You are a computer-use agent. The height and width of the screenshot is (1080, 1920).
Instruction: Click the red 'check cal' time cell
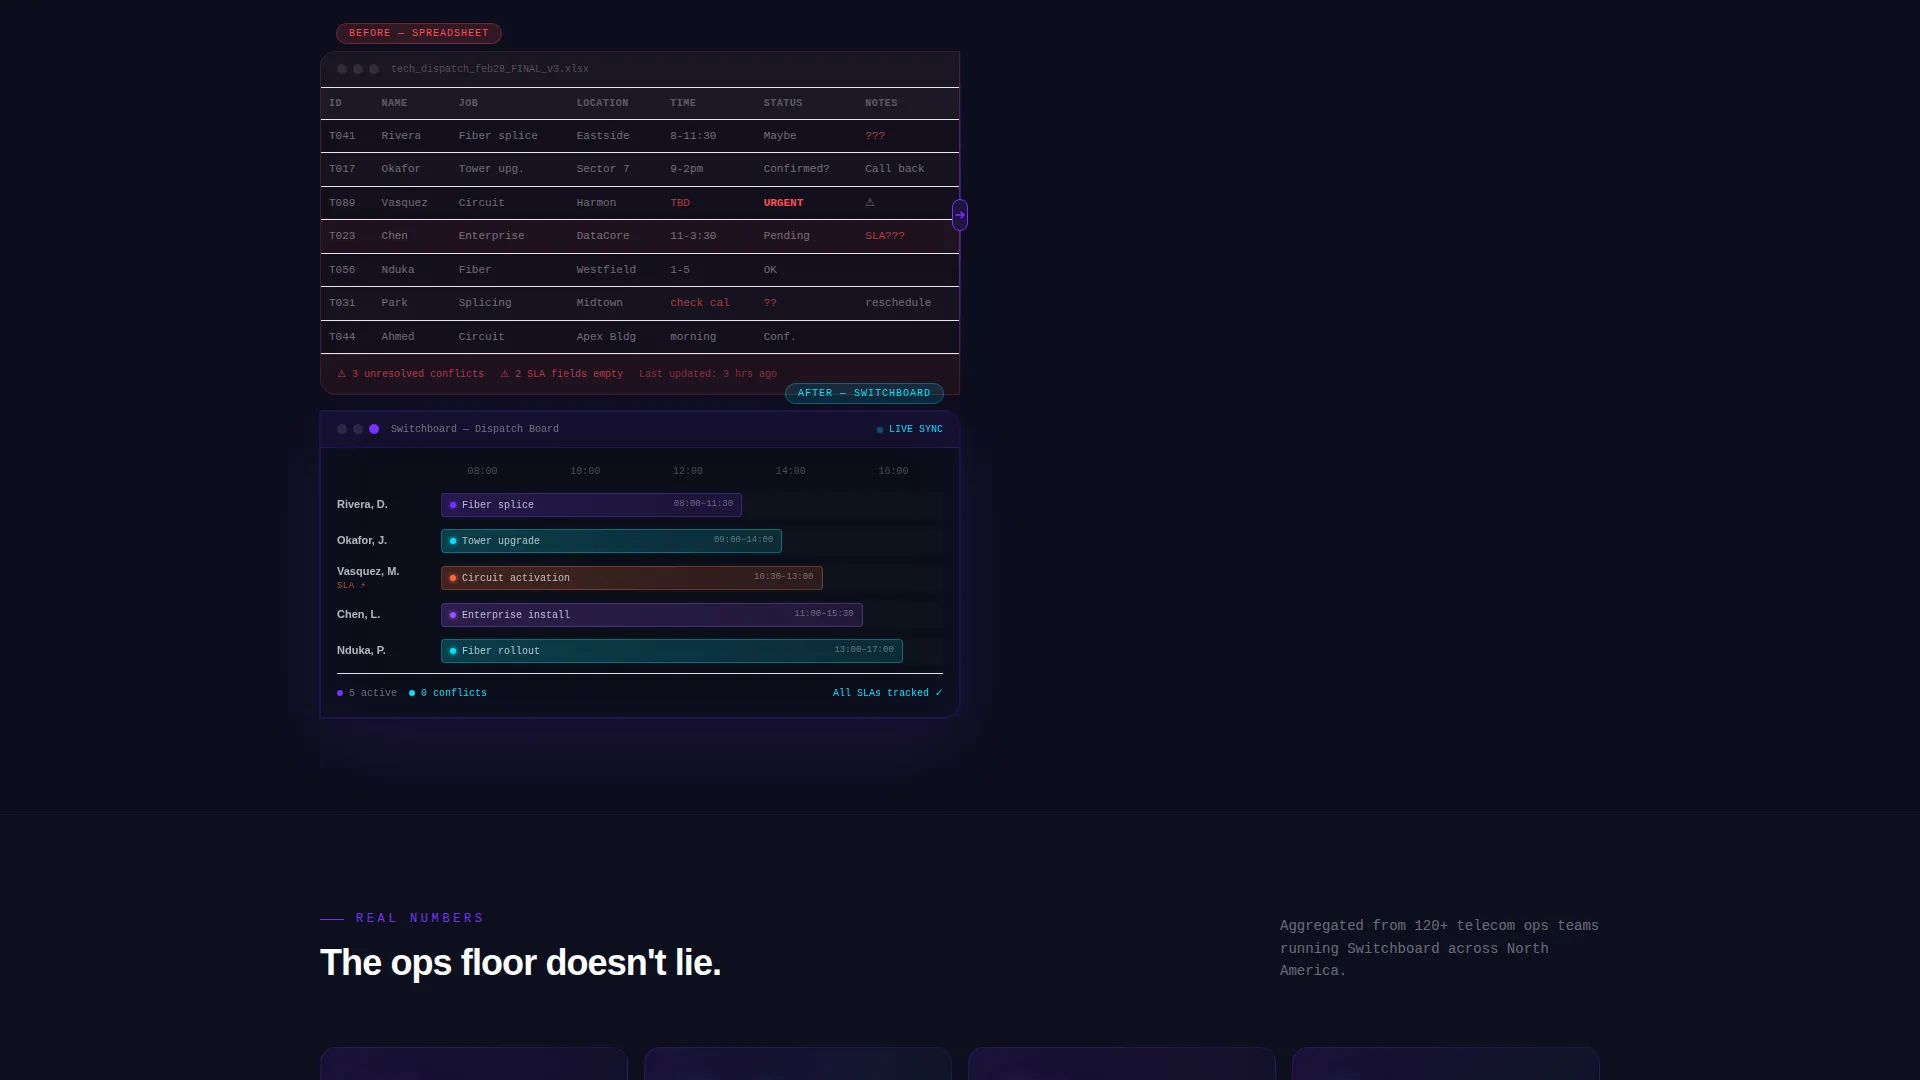click(700, 303)
